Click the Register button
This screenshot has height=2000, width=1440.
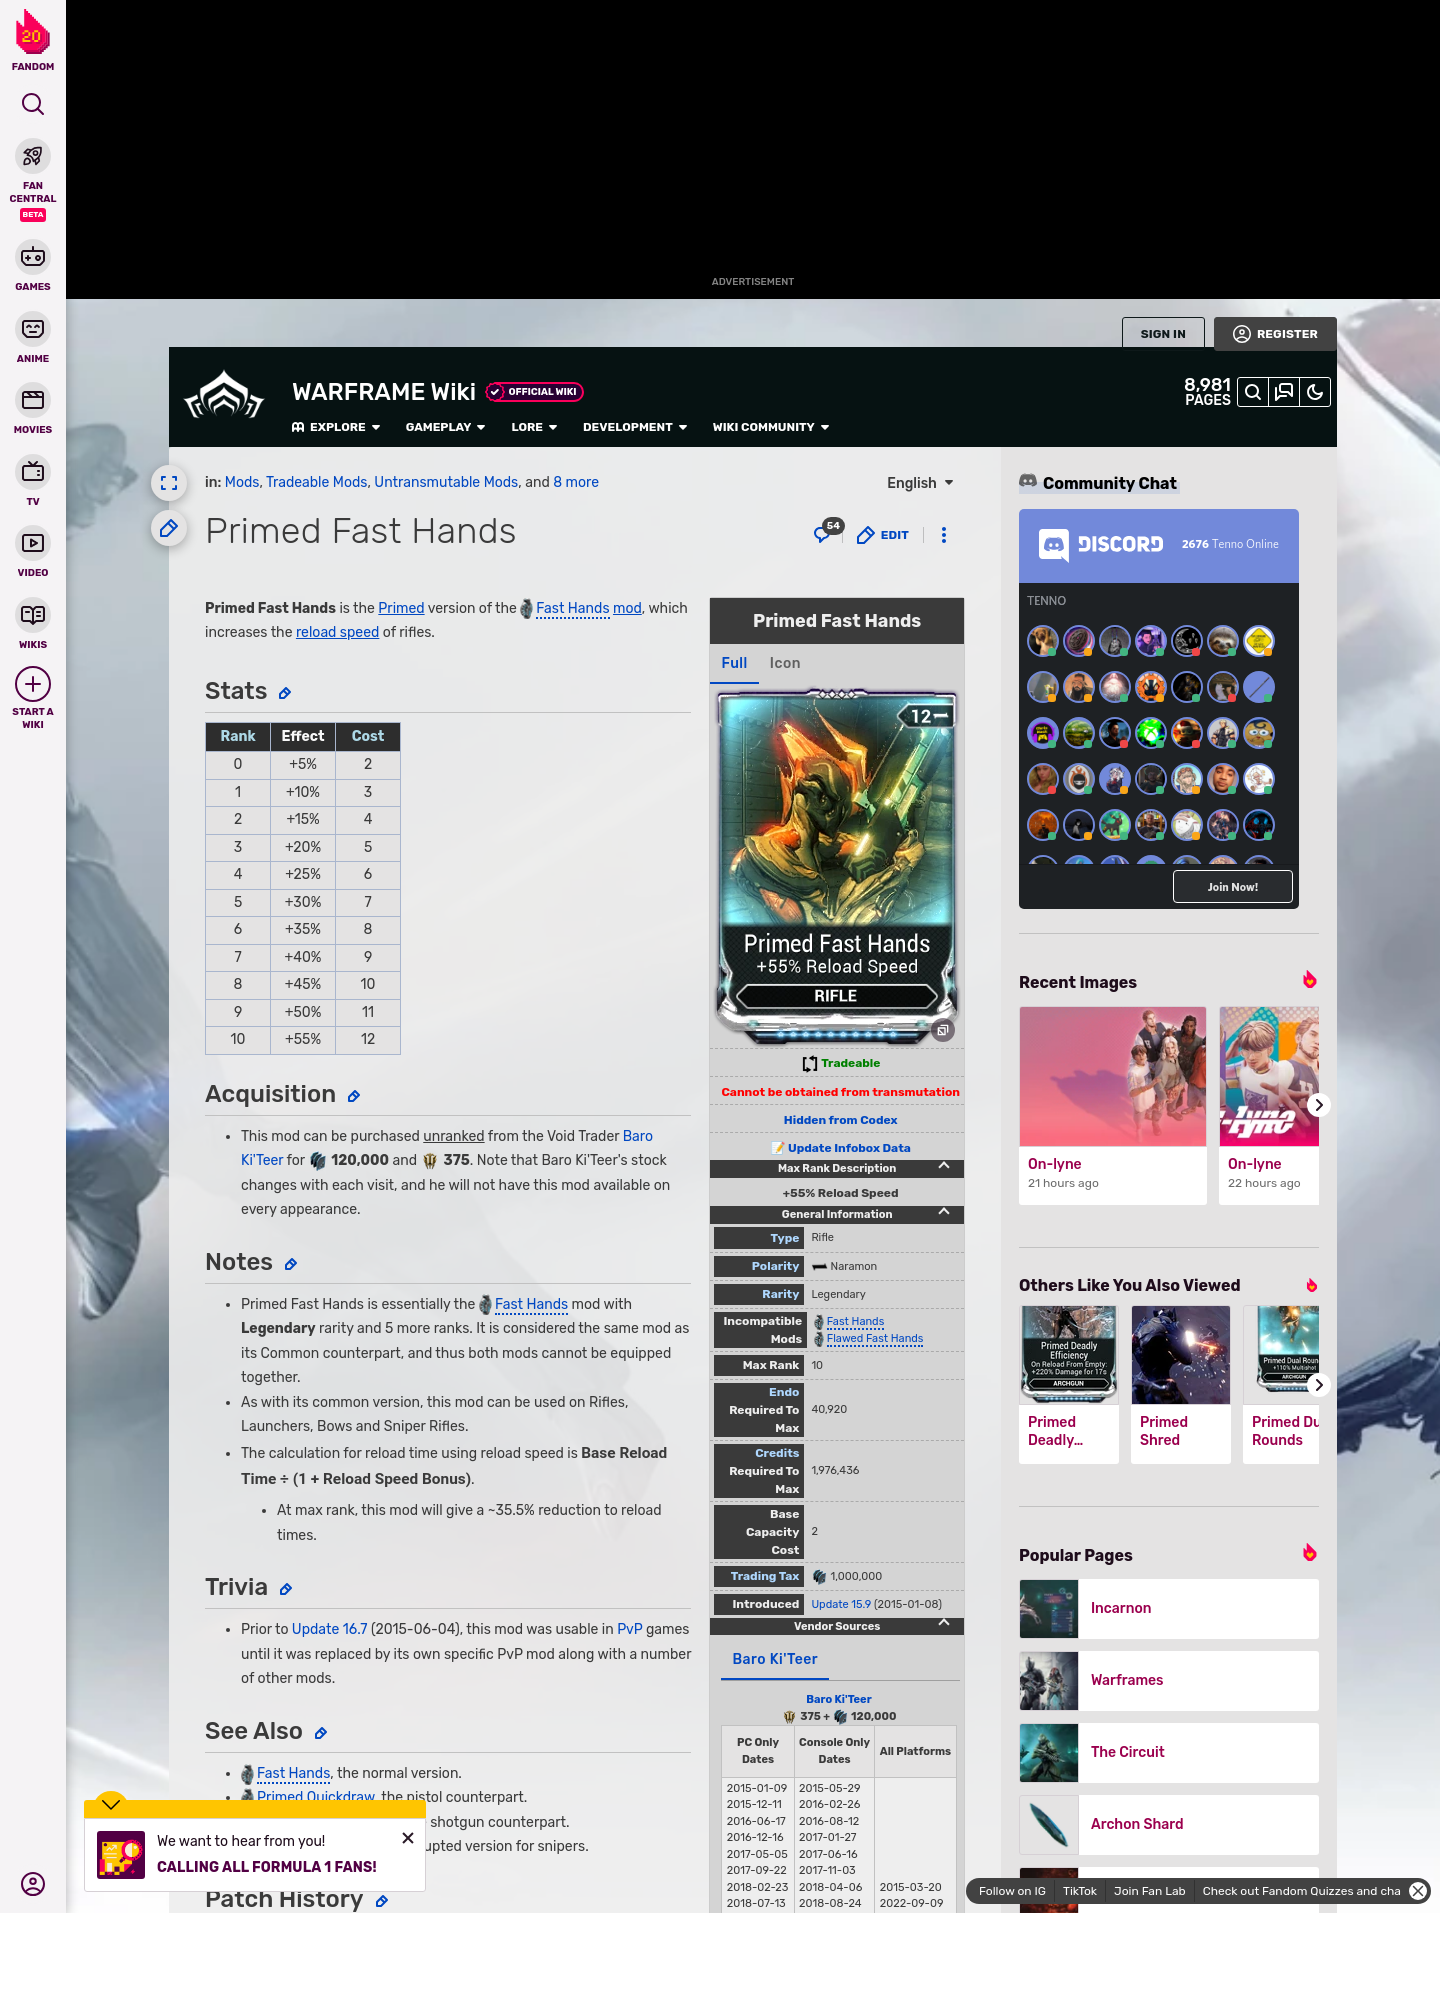coord(1275,334)
